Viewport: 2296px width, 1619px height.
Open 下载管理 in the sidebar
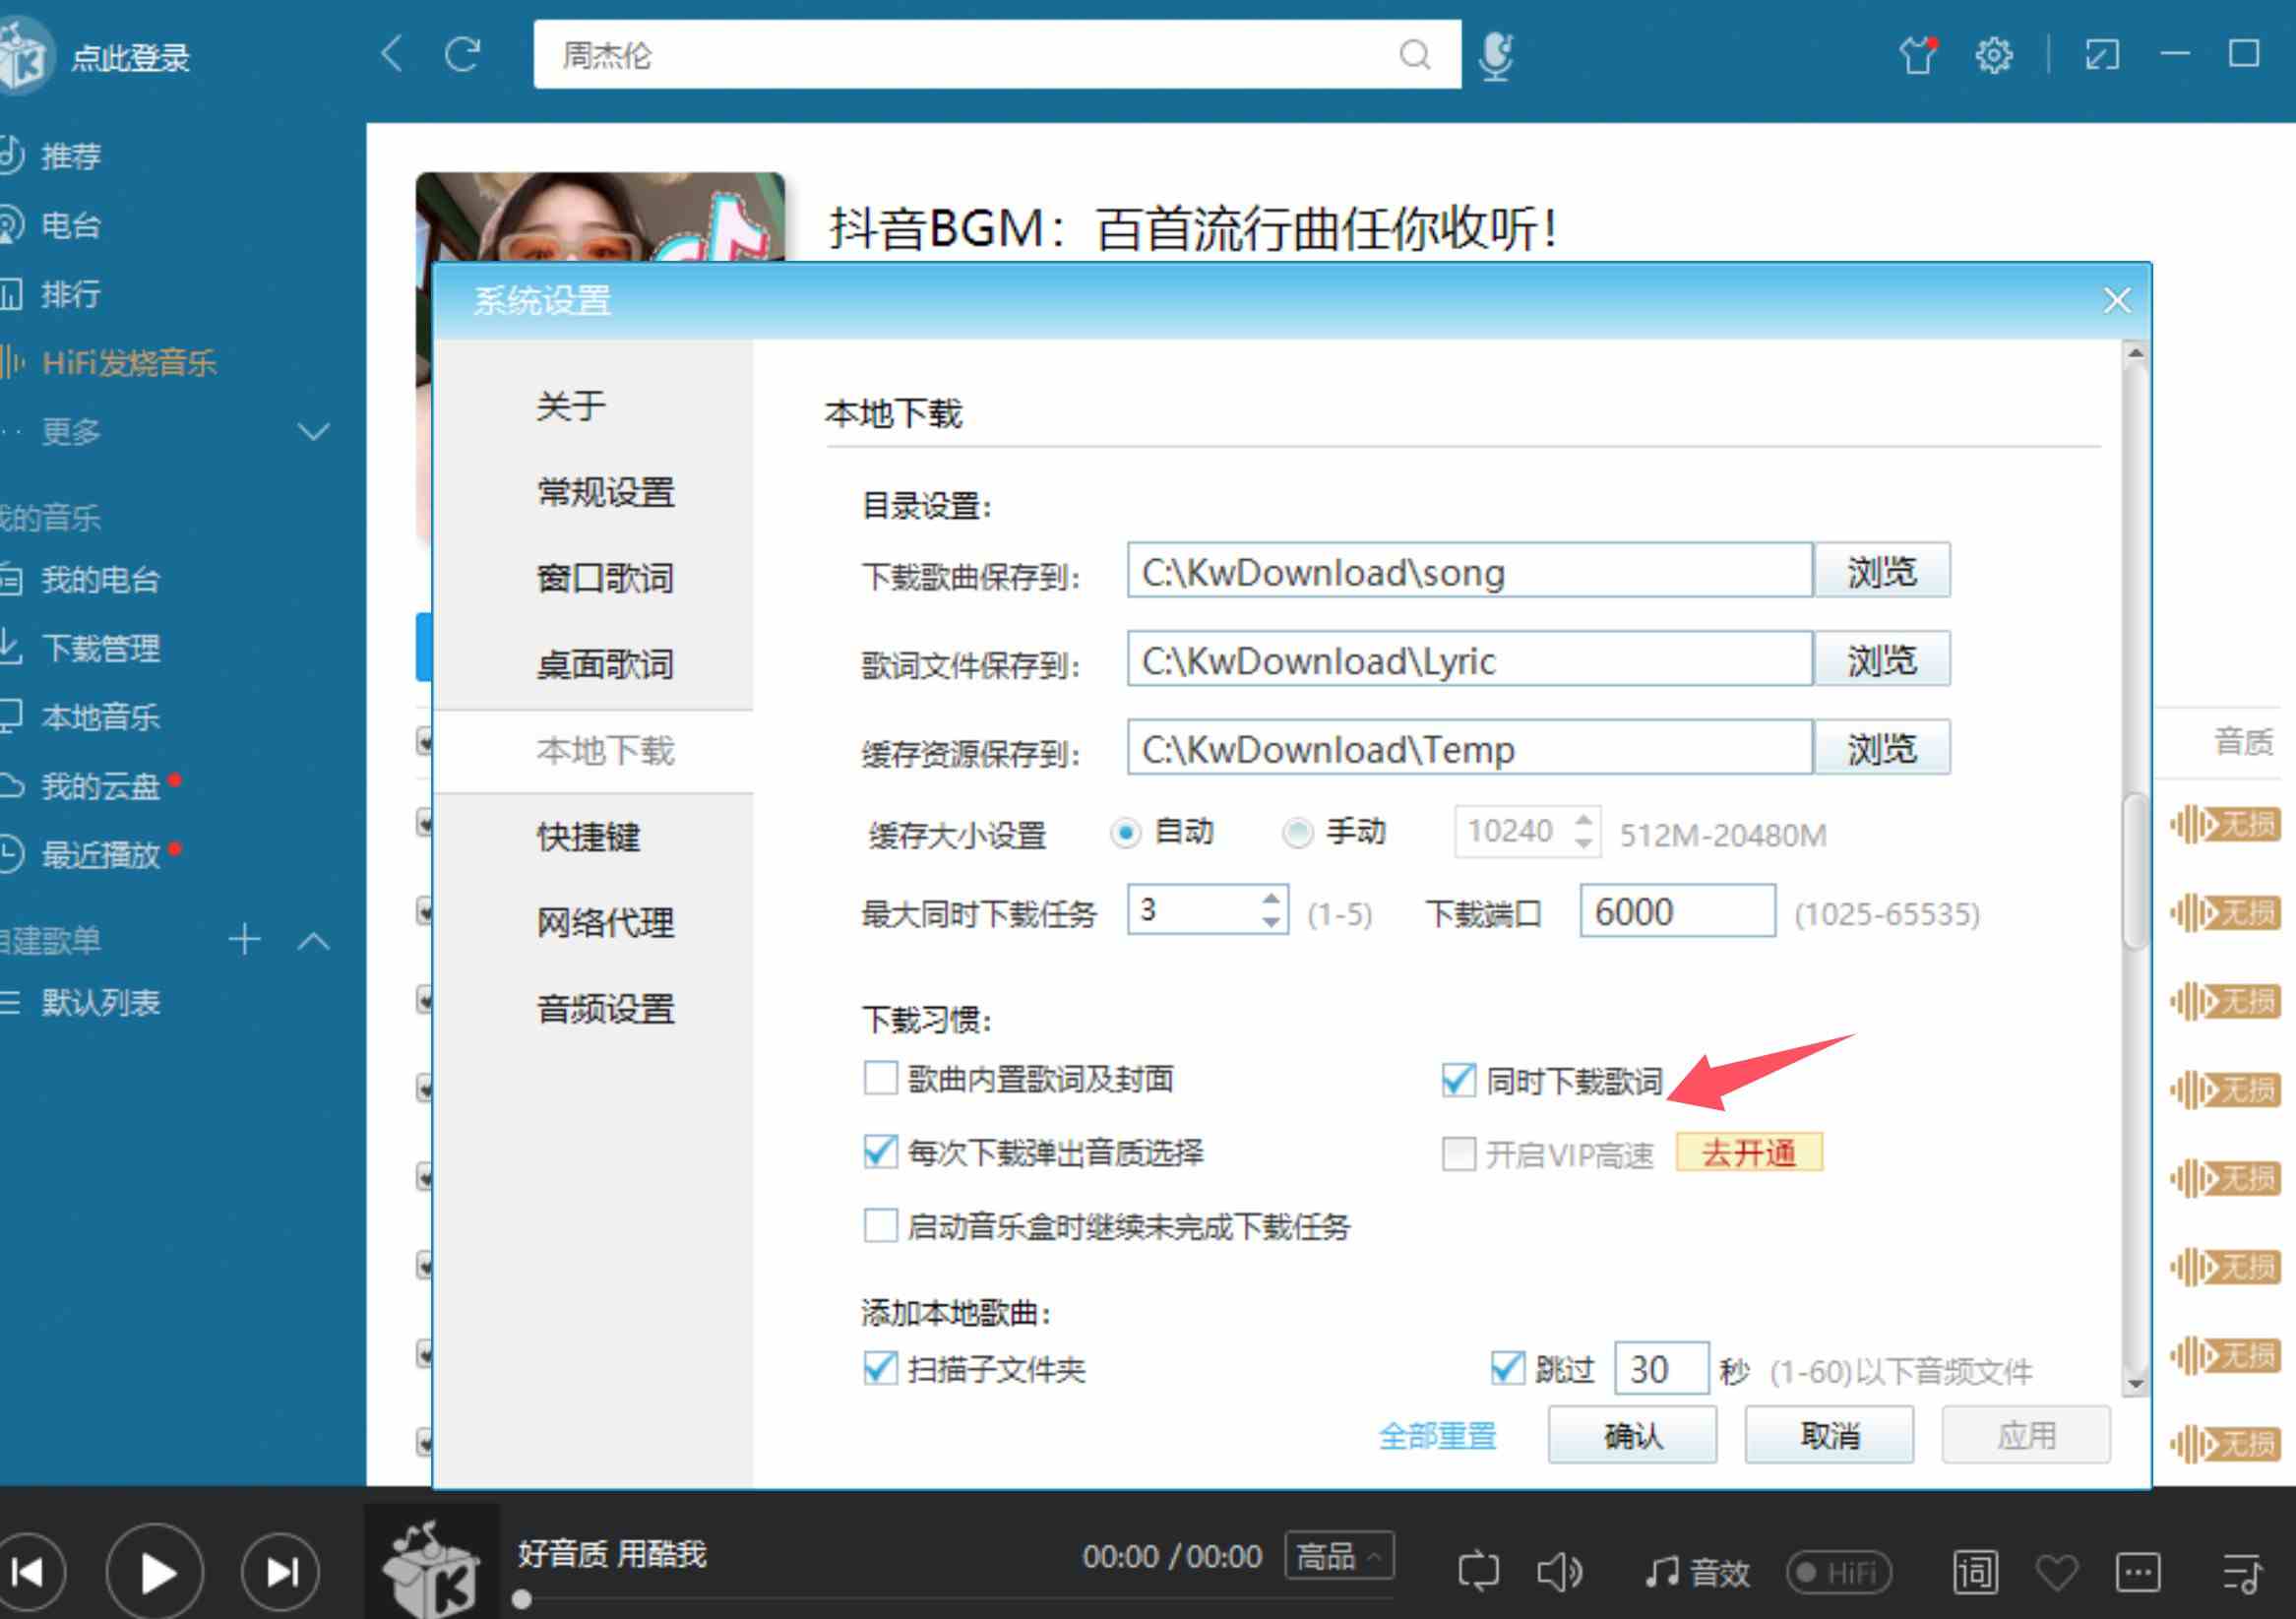coord(100,648)
